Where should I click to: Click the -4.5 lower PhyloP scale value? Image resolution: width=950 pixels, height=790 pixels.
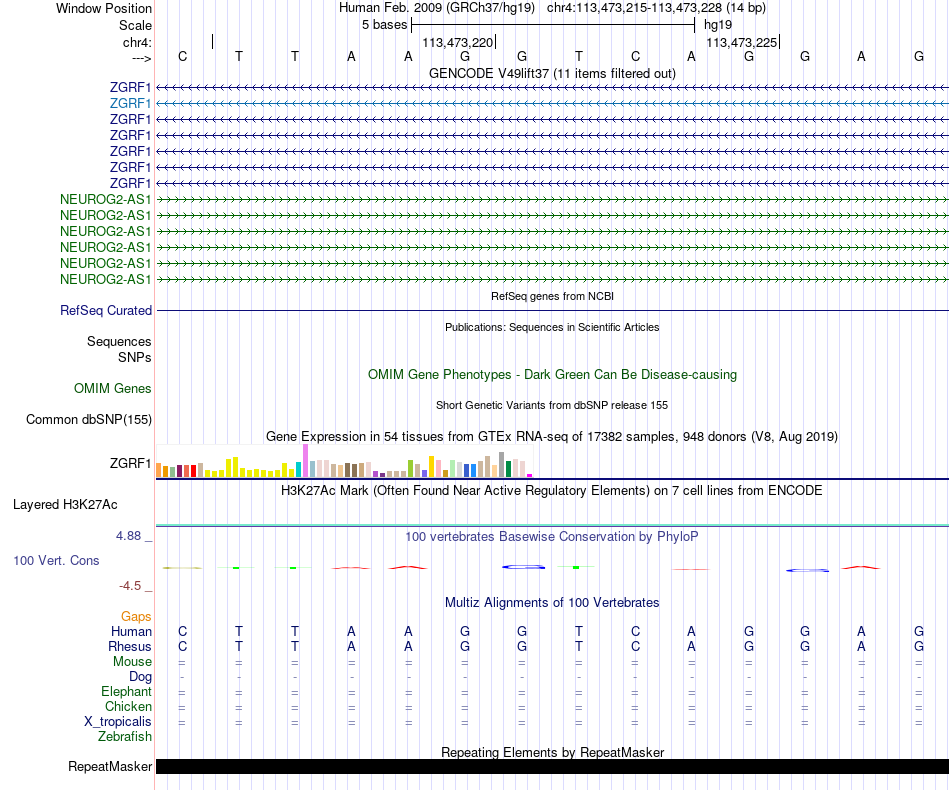(x=130, y=586)
